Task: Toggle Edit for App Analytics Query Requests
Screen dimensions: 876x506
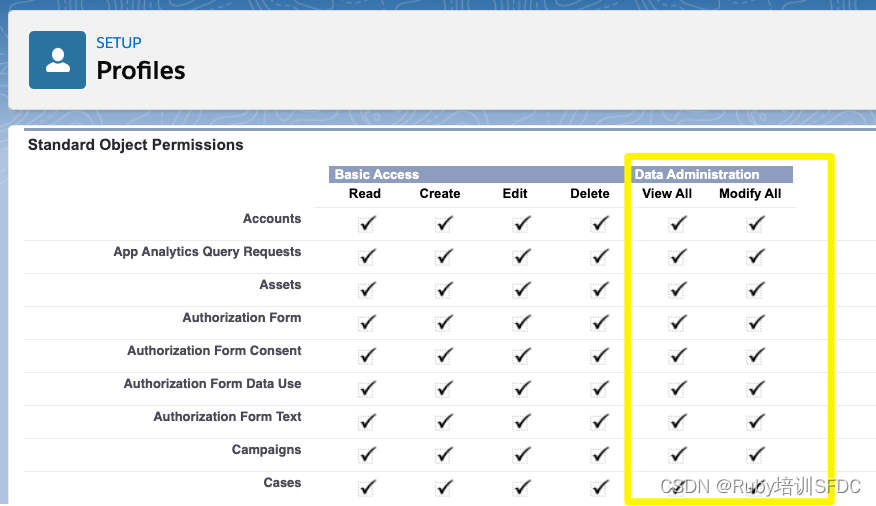Action: (521, 257)
